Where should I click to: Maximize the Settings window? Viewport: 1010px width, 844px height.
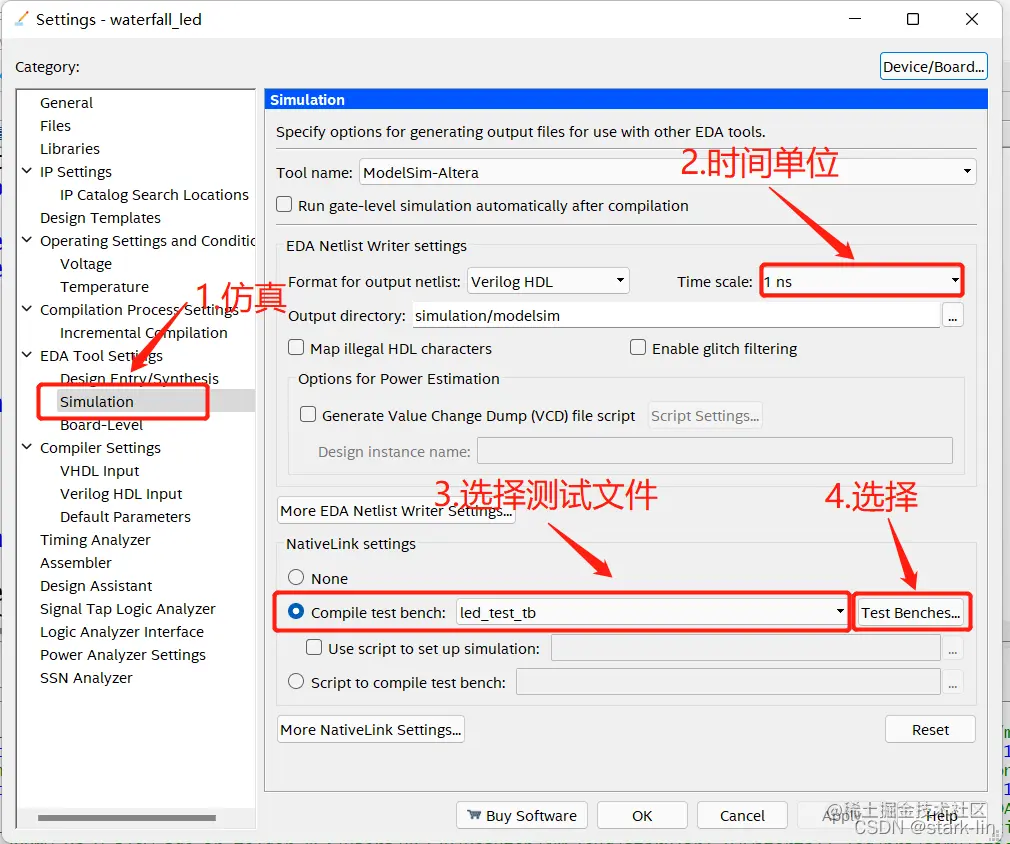click(x=913, y=19)
